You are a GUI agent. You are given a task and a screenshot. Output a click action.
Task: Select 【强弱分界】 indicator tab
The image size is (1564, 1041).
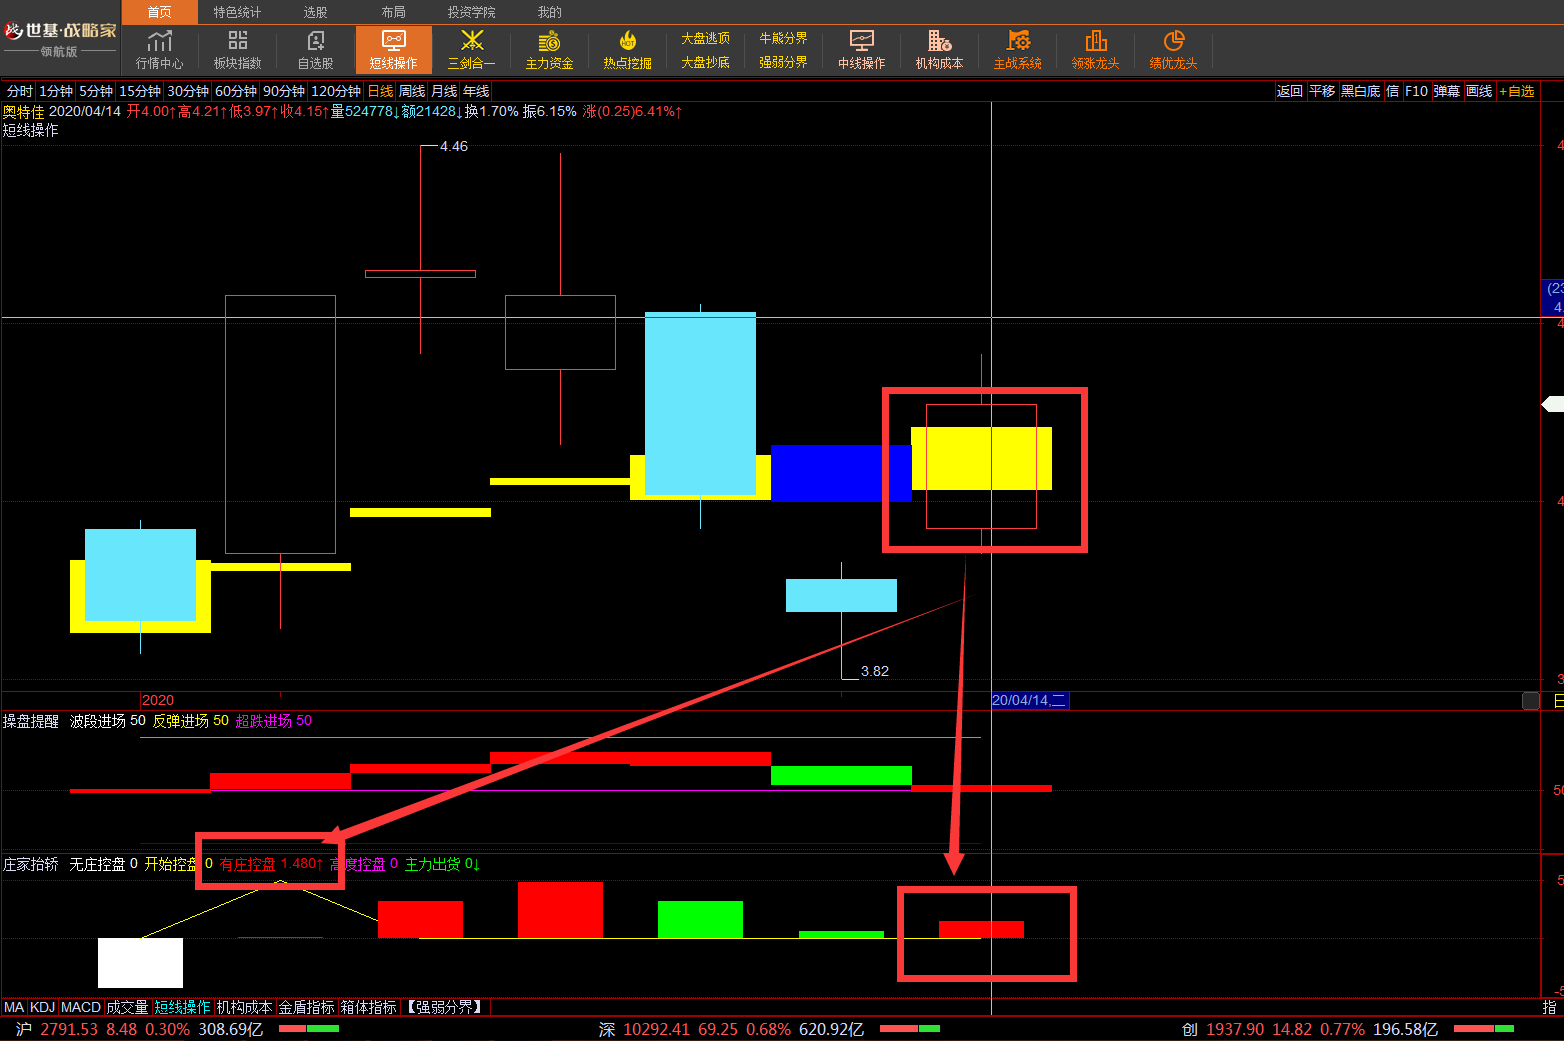[445, 1007]
